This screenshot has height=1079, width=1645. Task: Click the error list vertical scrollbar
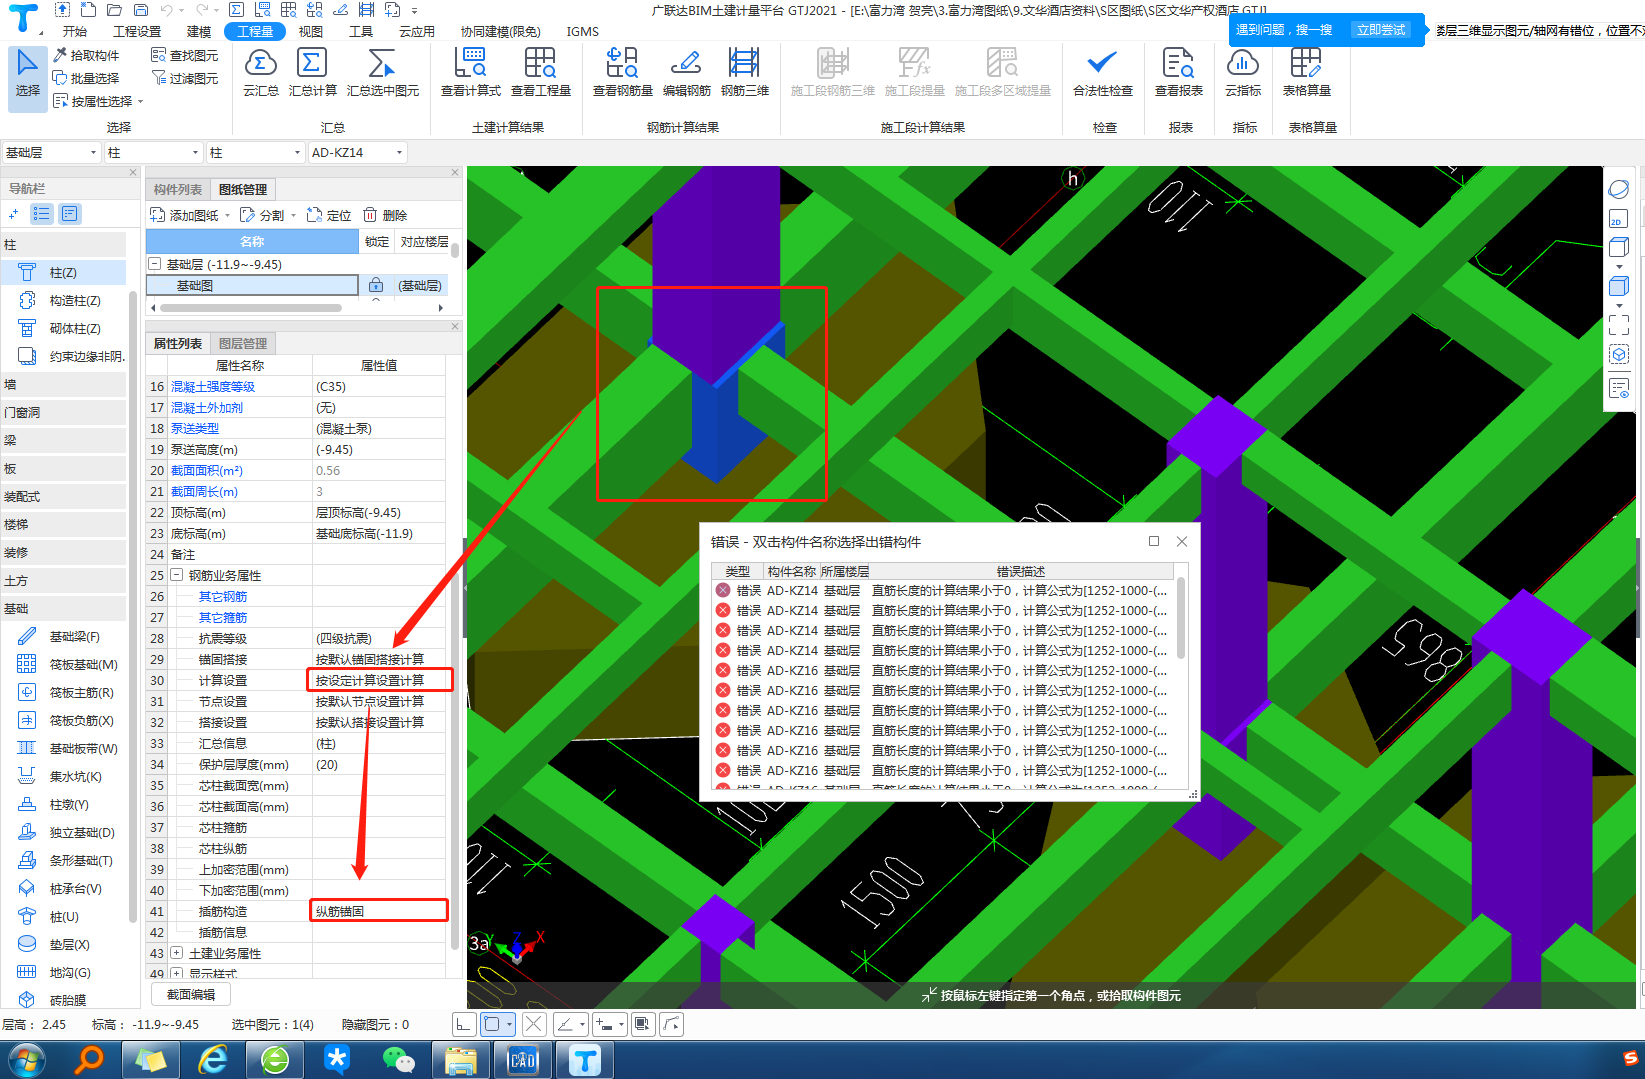pos(1181,620)
